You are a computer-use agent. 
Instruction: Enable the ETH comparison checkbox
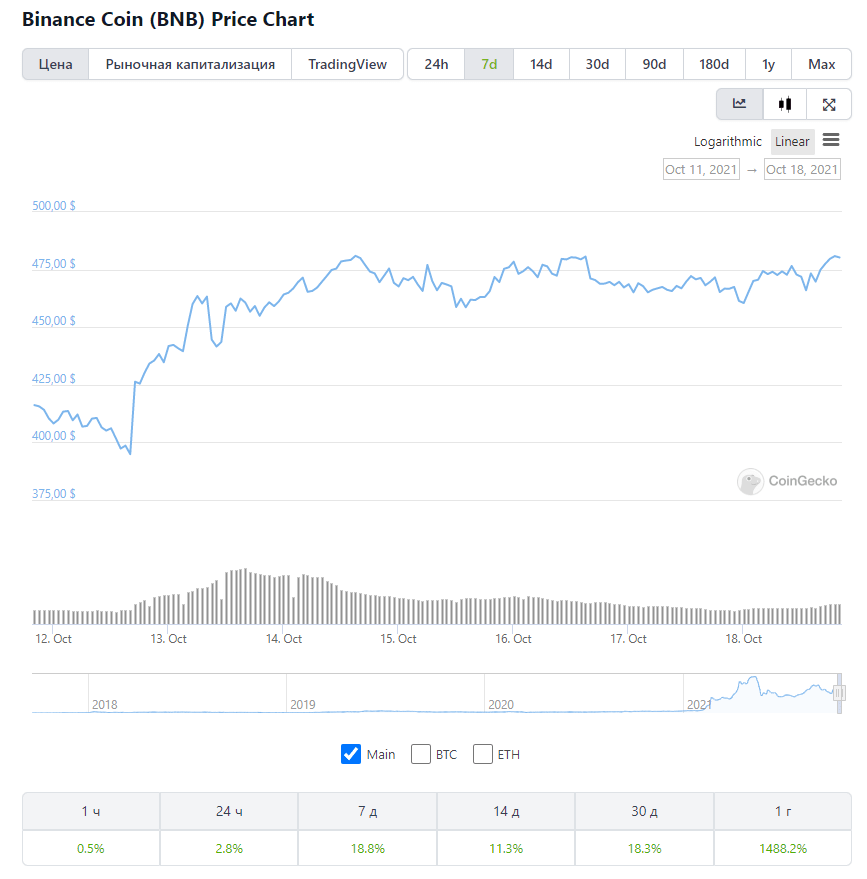[483, 754]
